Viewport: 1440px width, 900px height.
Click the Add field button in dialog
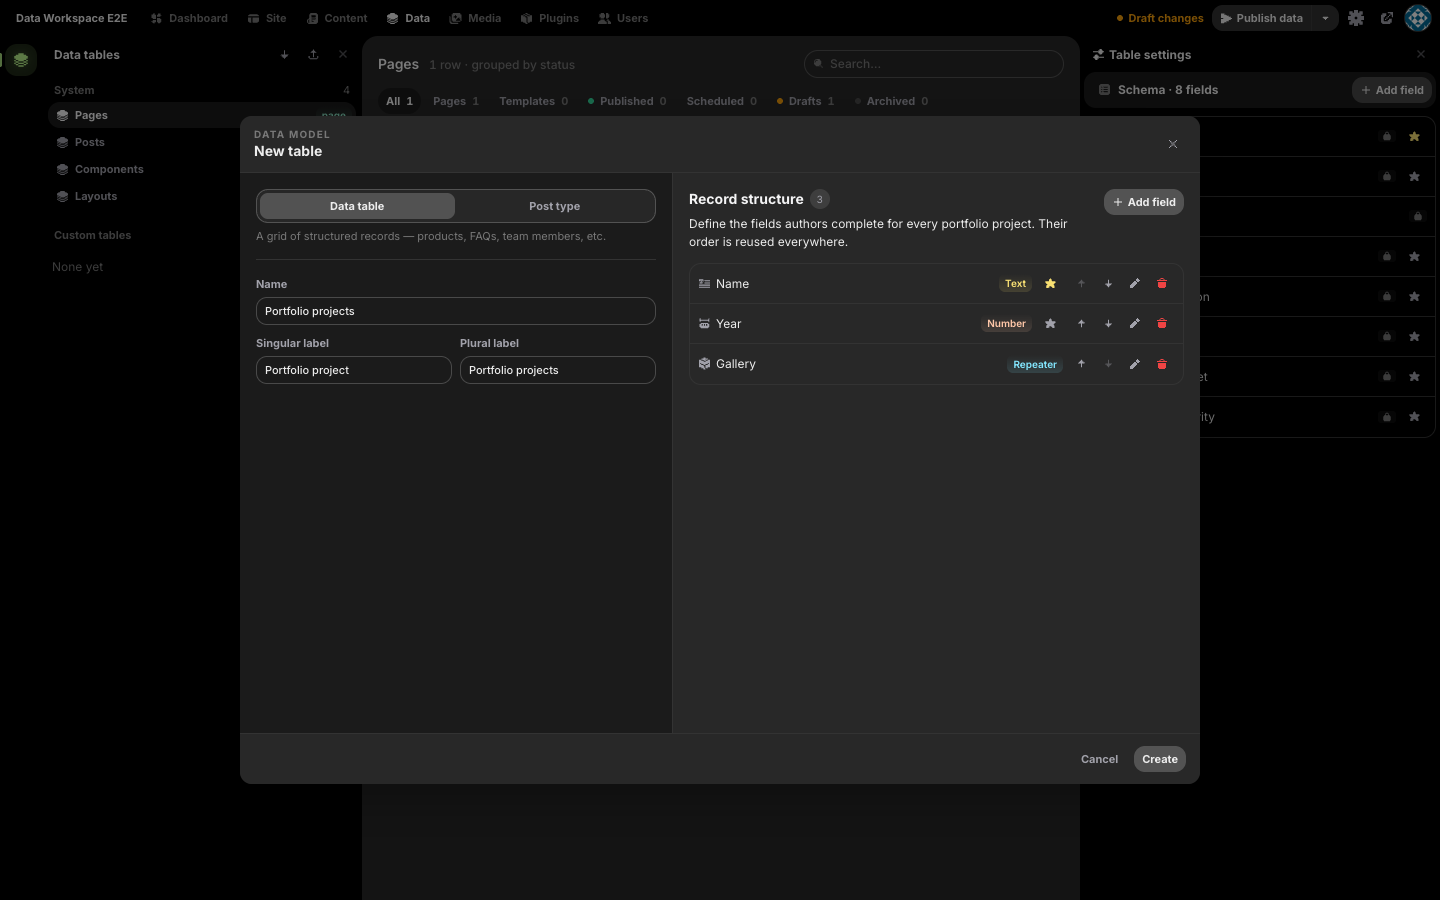tap(1144, 202)
